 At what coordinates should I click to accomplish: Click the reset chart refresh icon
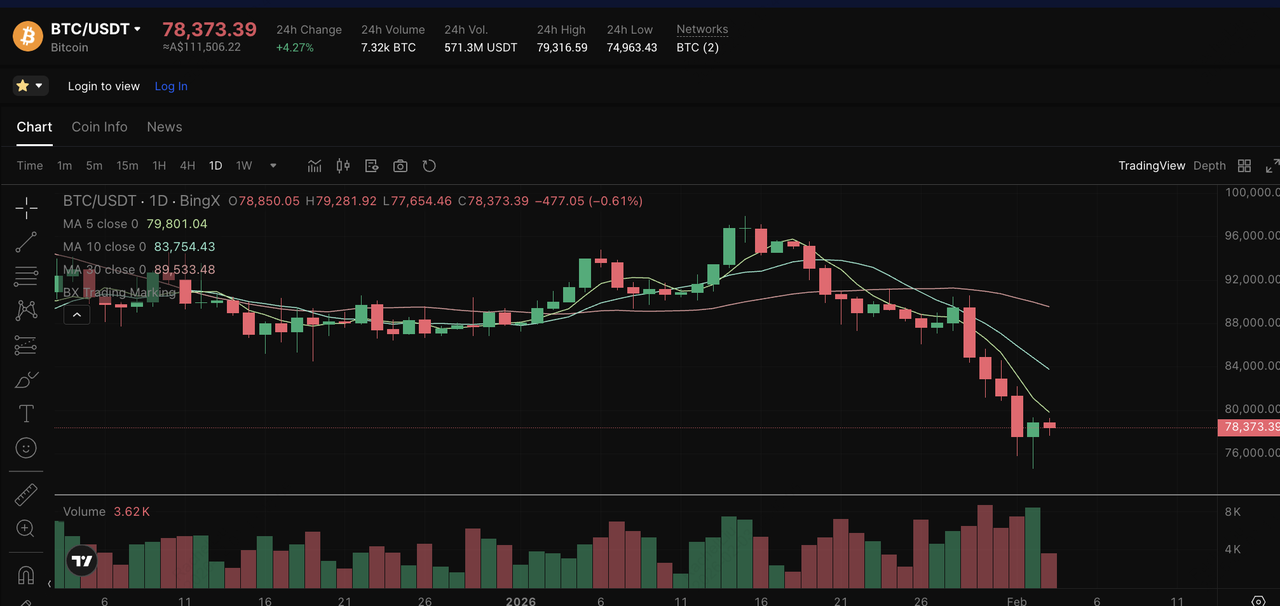click(429, 166)
